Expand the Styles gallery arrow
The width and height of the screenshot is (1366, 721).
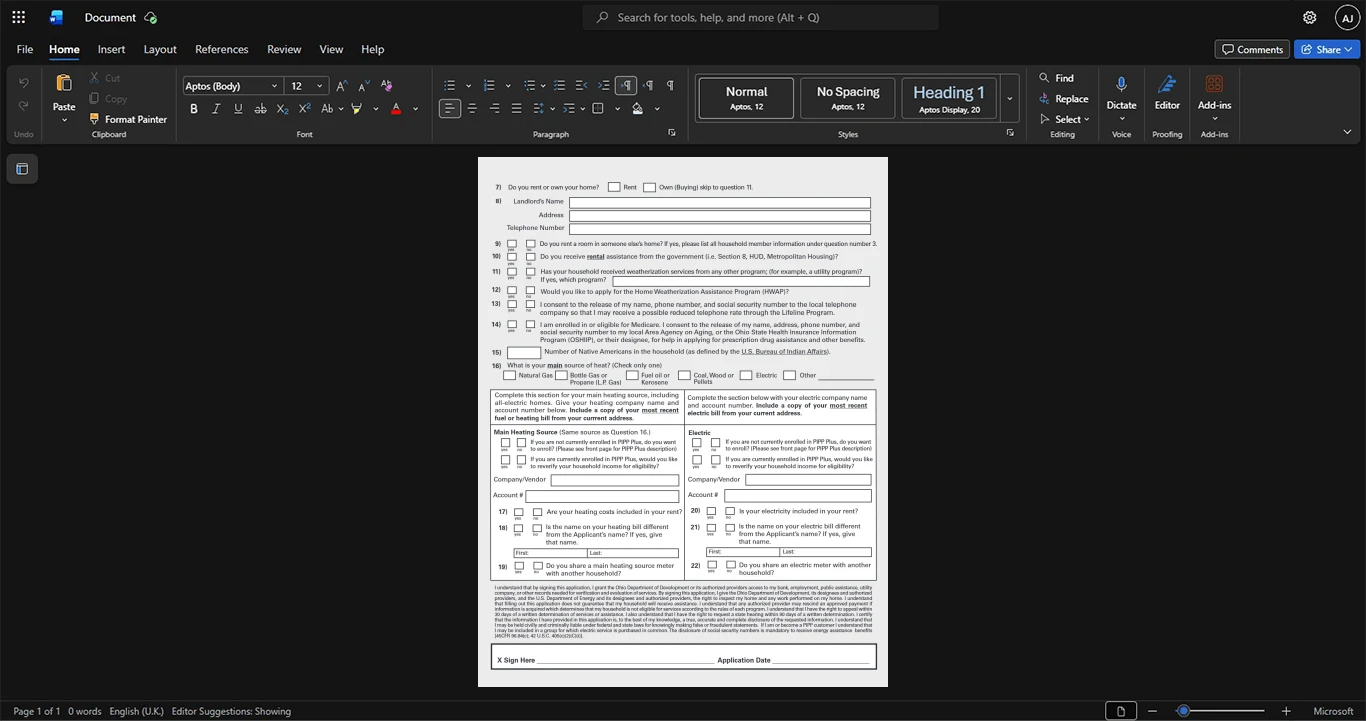coord(1009,98)
